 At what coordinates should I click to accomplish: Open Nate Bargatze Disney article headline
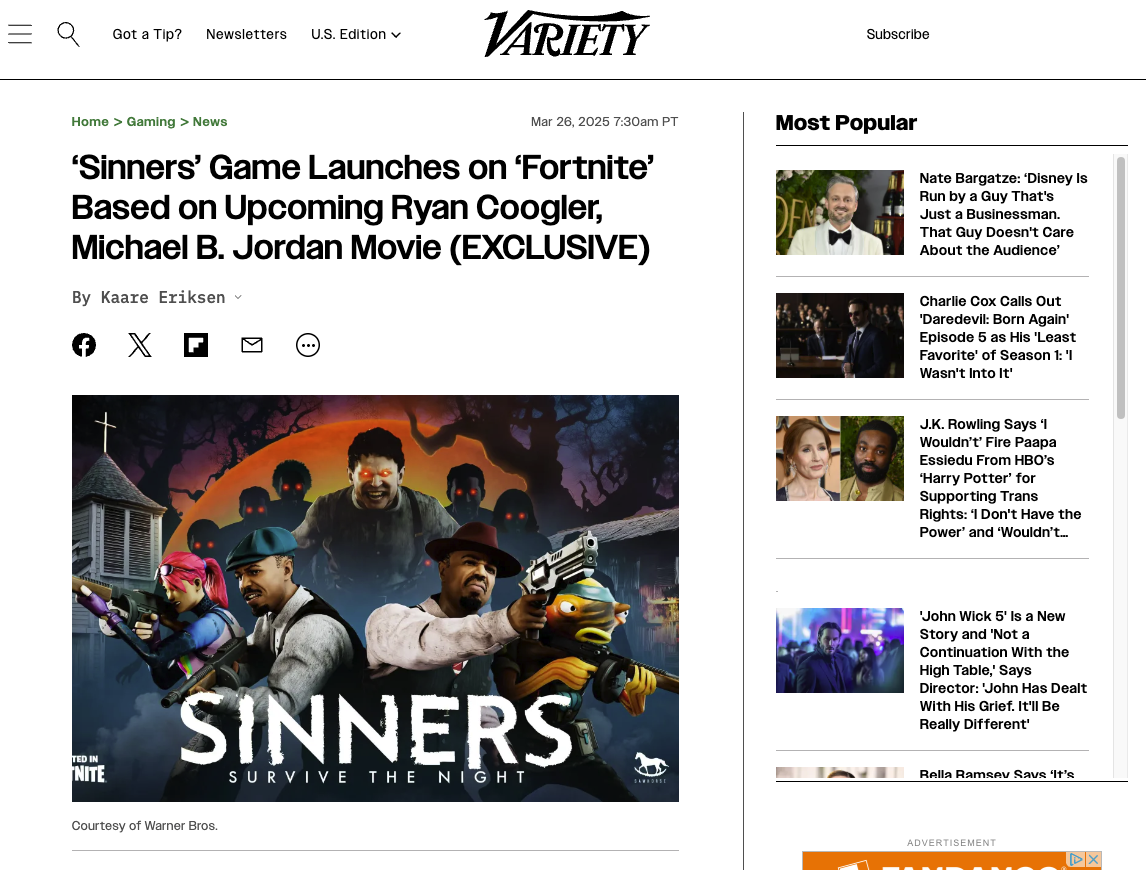[1003, 214]
